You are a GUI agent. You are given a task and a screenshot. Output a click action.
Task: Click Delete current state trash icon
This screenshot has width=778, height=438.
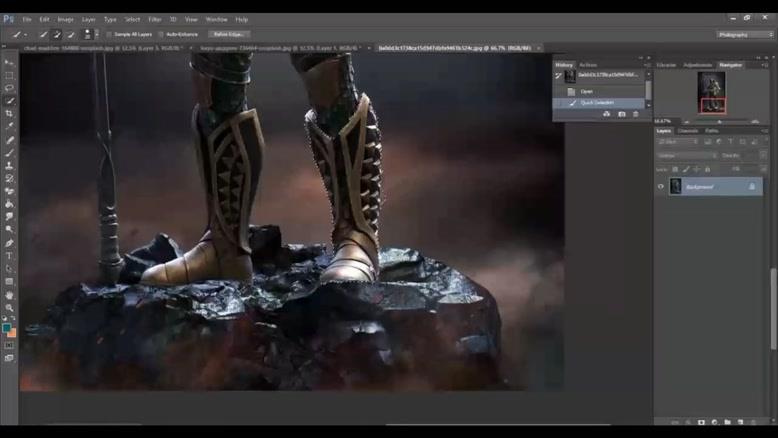636,114
